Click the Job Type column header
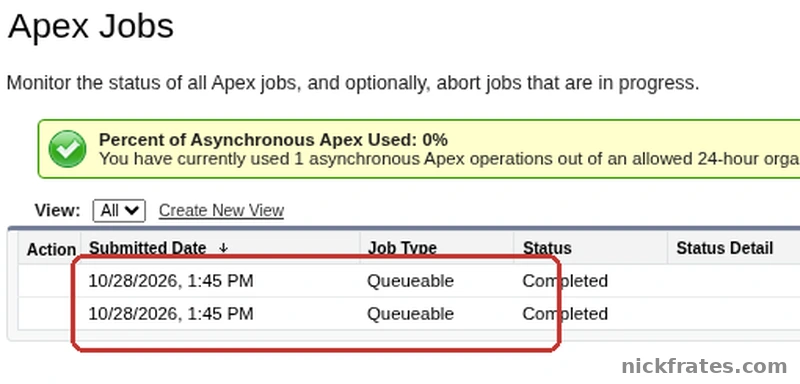The height and width of the screenshot is (384, 800). pyautogui.click(x=402, y=248)
